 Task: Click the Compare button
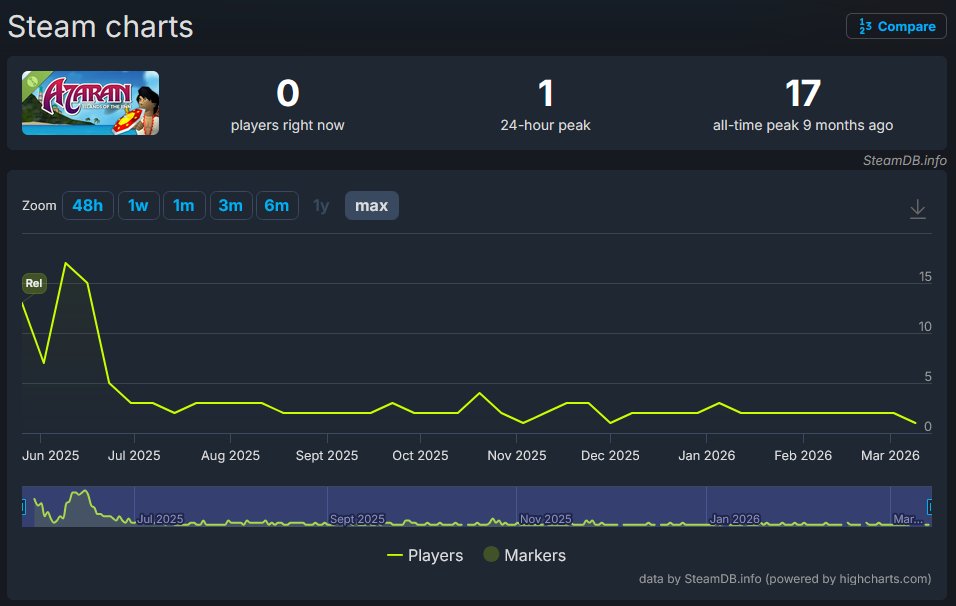coord(896,26)
